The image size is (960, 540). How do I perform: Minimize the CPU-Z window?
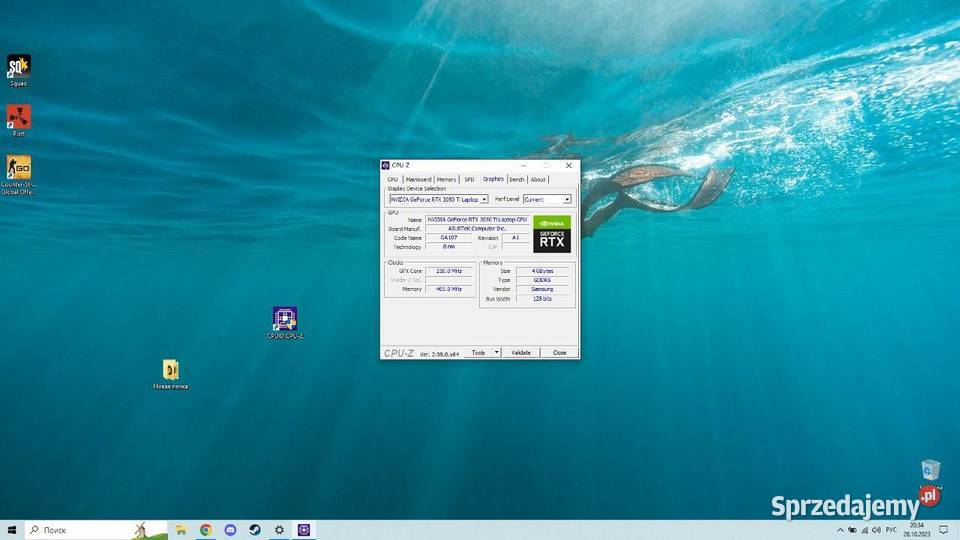tap(523, 165)
